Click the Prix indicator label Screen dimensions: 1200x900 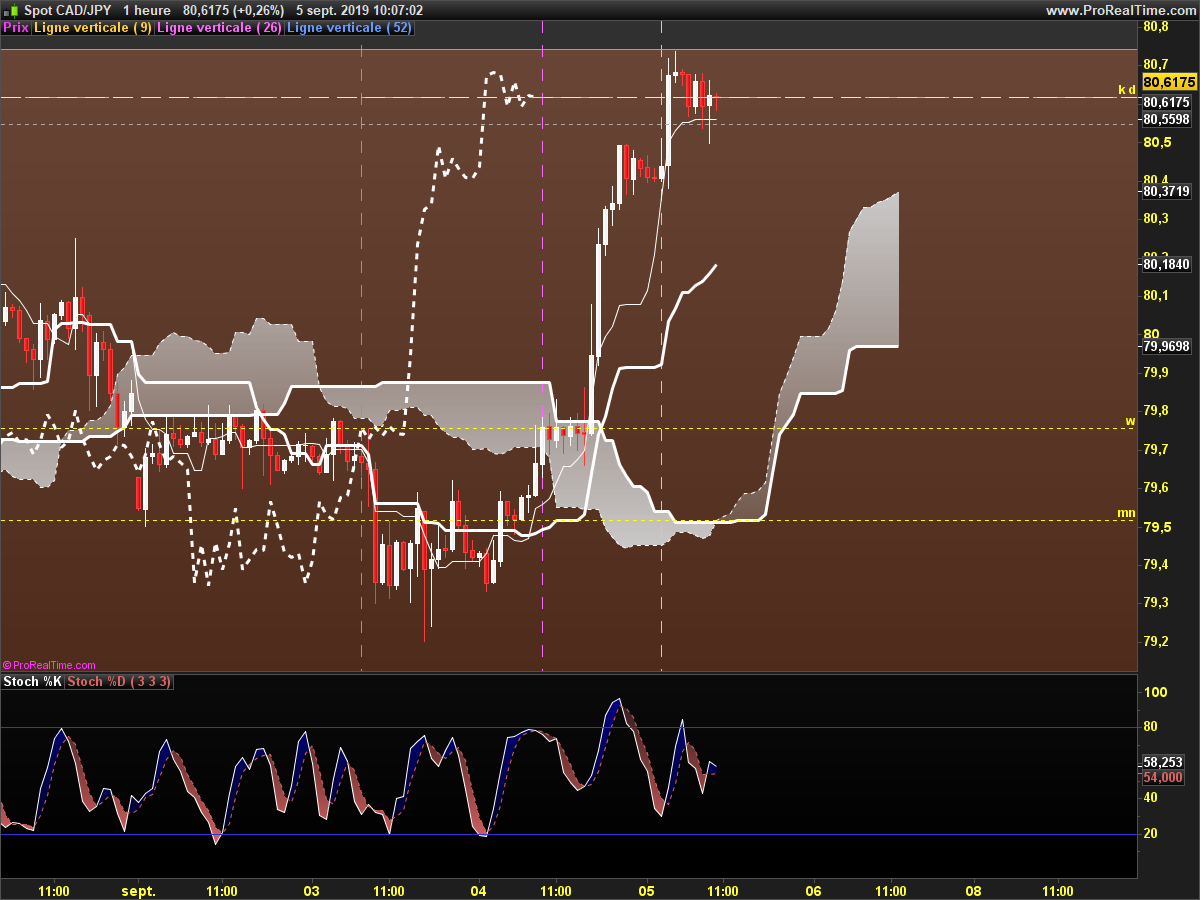pos(16,28)
